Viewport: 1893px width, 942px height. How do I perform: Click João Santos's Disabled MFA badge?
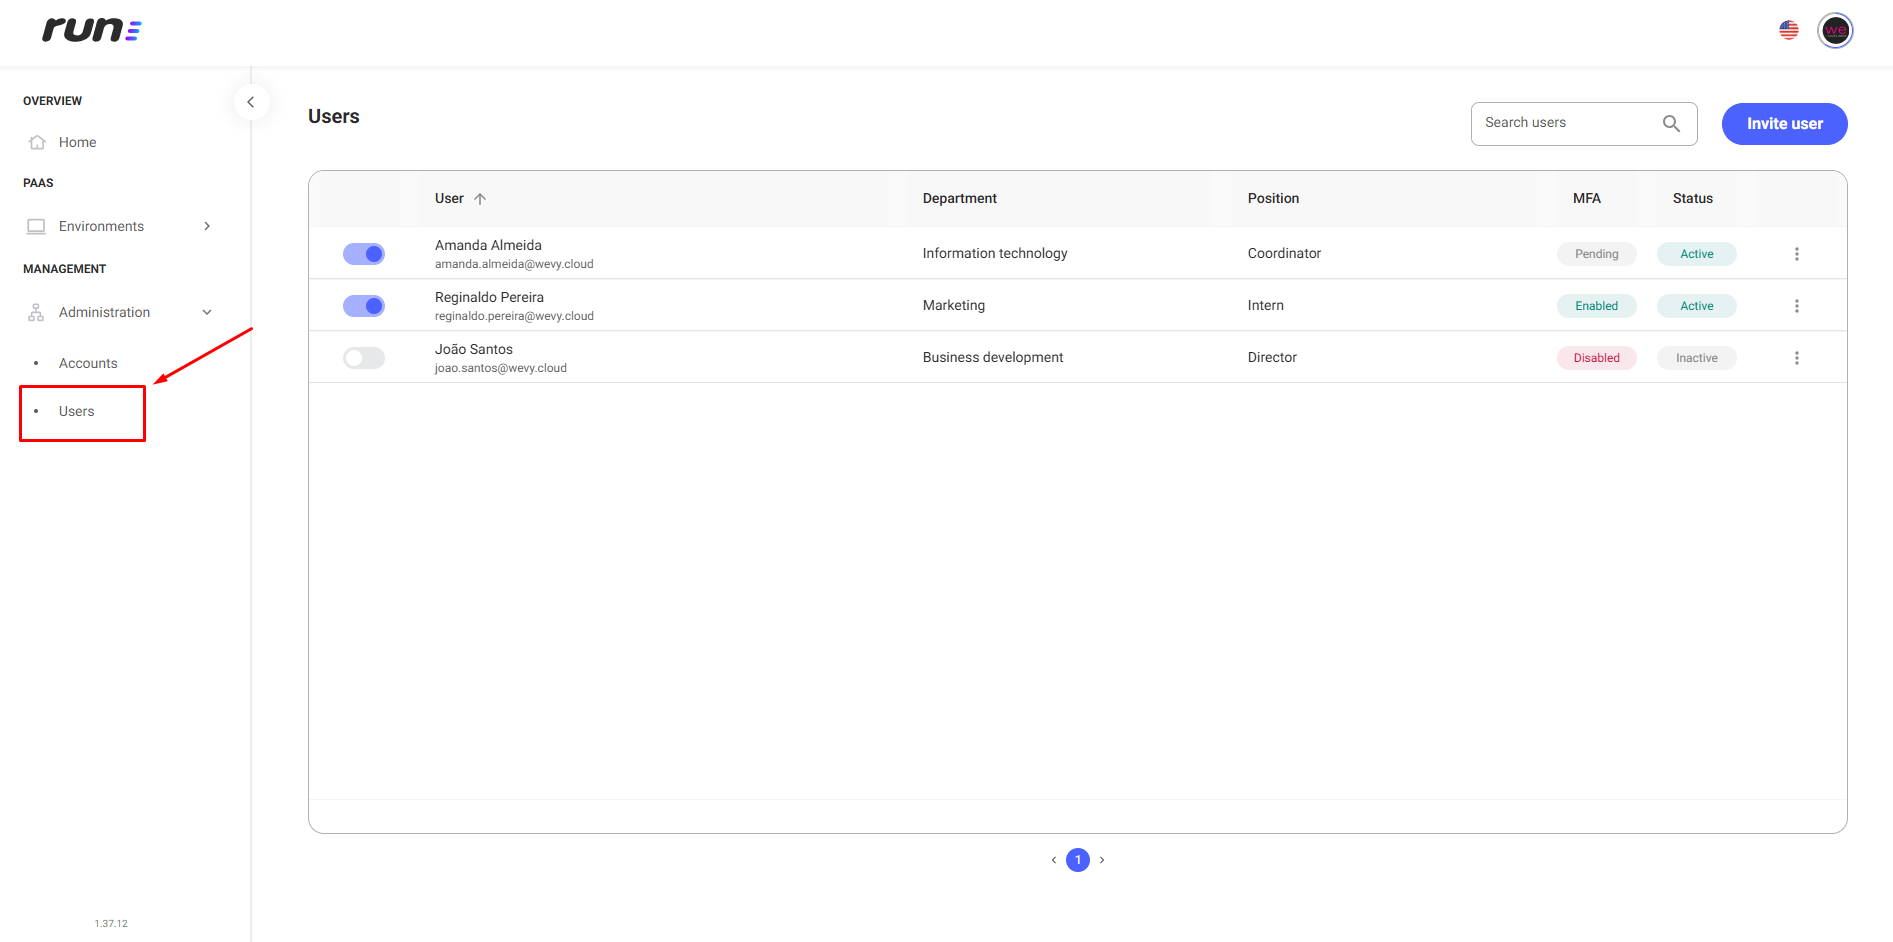pos(1596,358)
